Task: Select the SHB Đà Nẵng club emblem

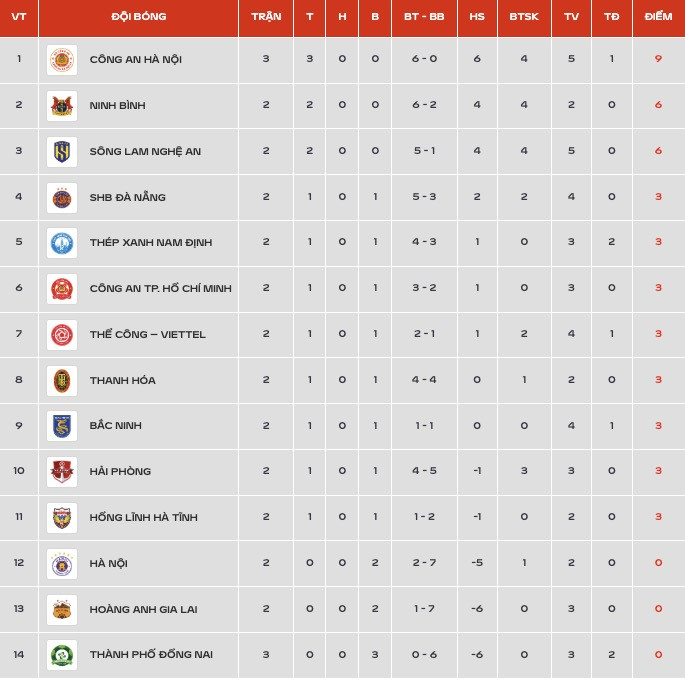Action: pyautogui.click(x=62, y=198)
